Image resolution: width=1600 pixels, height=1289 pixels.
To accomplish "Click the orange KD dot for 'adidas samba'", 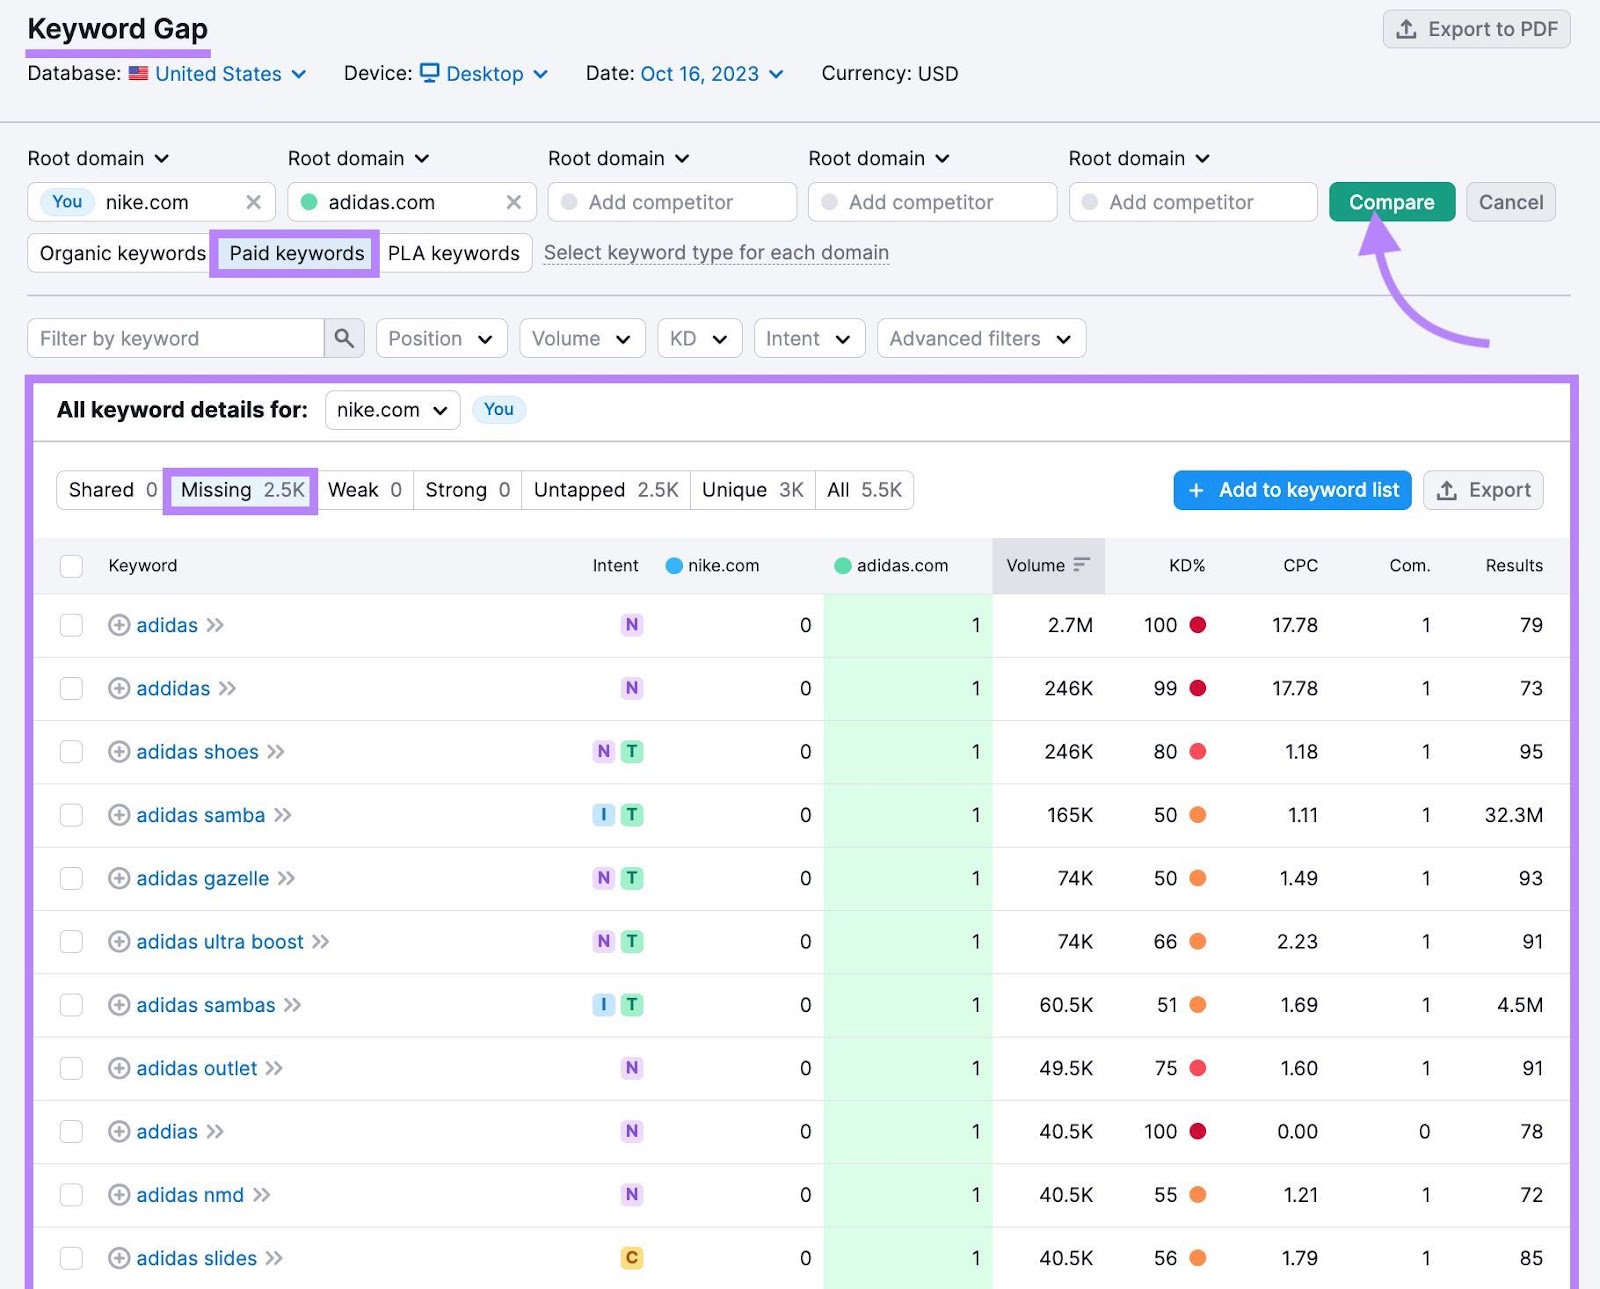I will (x=1198, y=815).
